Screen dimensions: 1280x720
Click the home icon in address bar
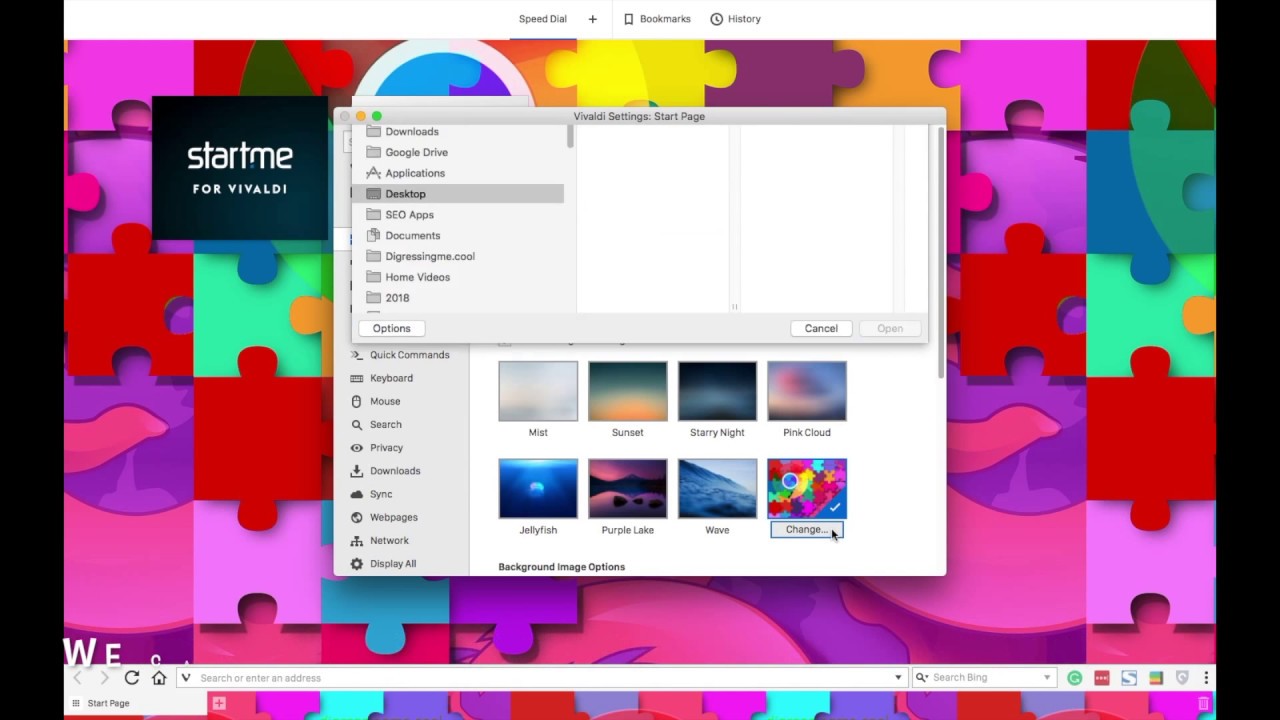(x=159, y=677)
